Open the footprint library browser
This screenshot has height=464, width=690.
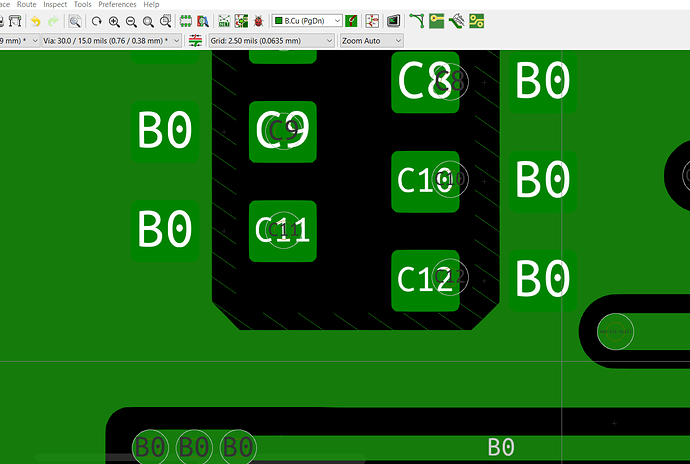(203, 21)
